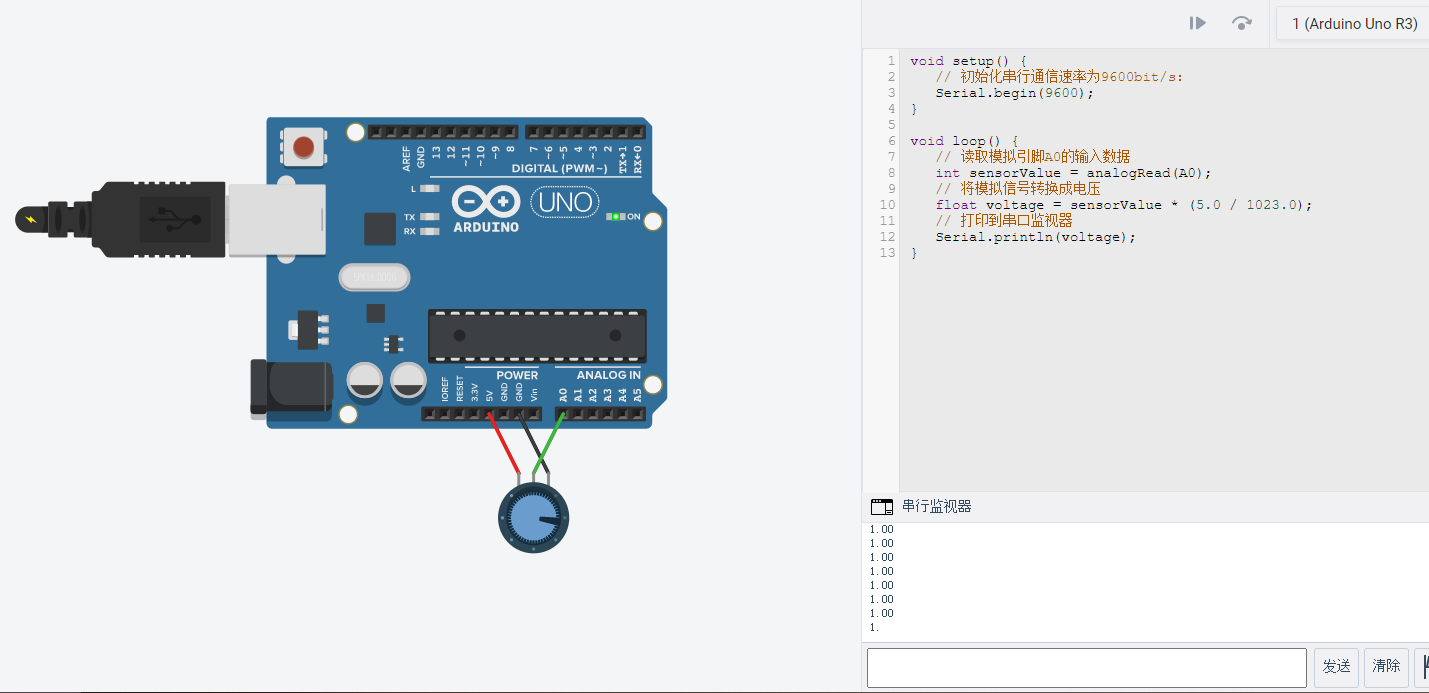
Task: Click the 'Serial.begin(9600);' code line
Action: point(1015,93)
